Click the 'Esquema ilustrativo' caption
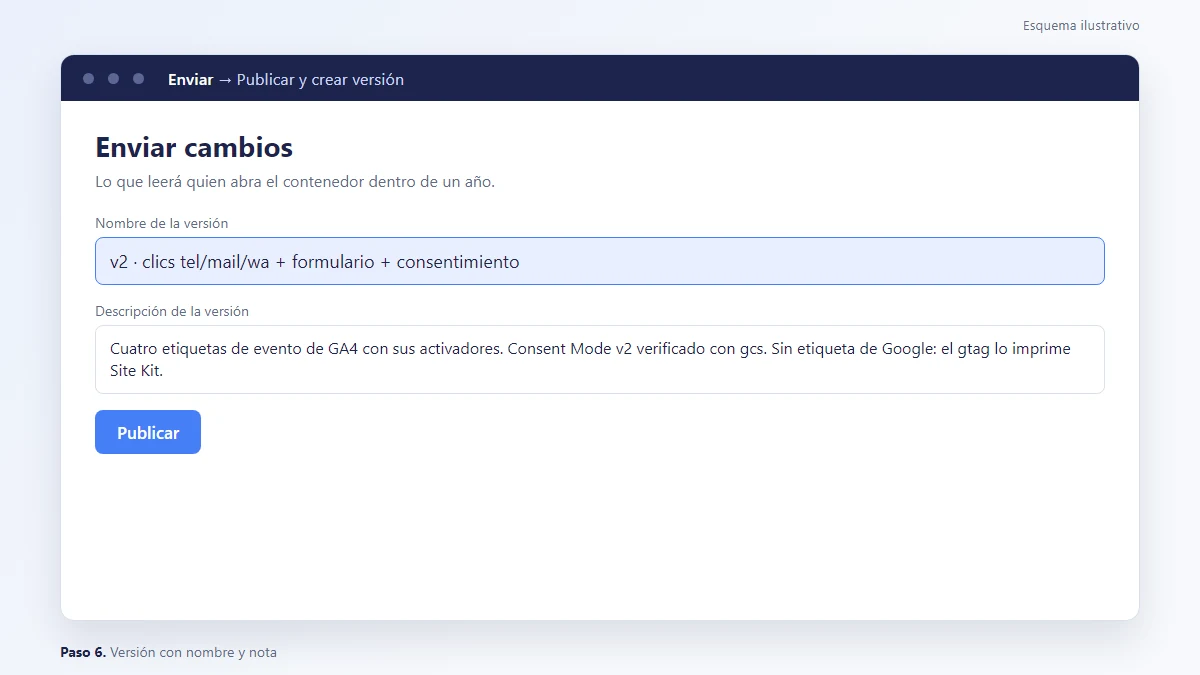The height and width of the screenshot is (675, 1200). point(1081,25)
